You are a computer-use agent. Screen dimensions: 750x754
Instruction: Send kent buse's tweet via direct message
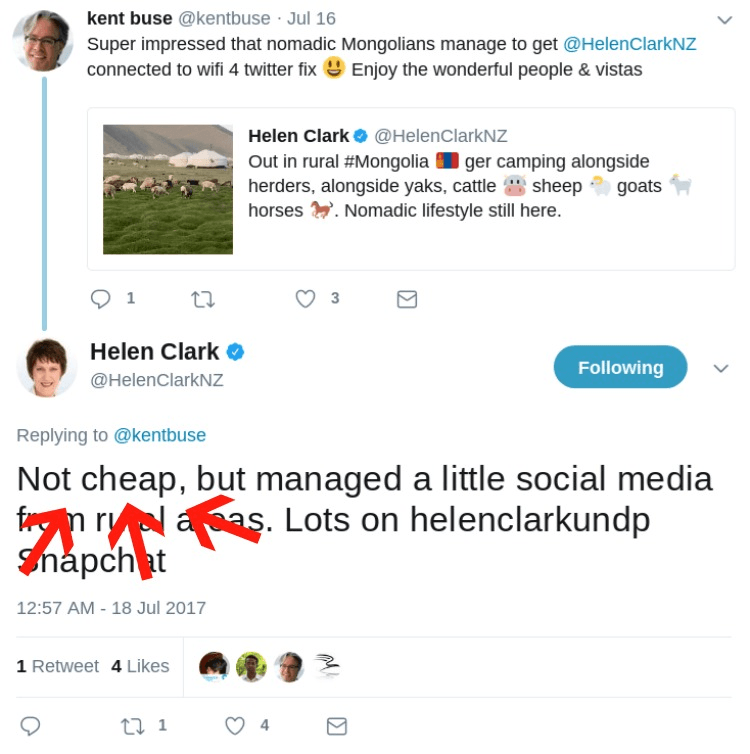point(407,299)
